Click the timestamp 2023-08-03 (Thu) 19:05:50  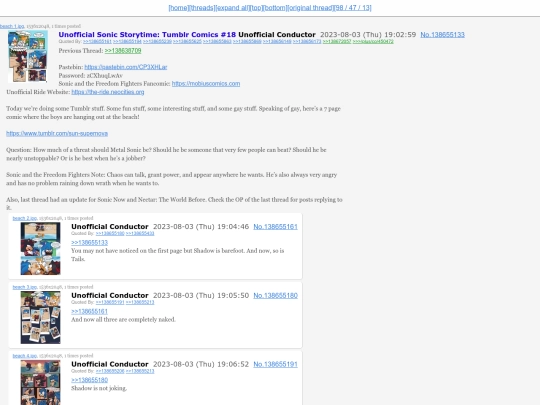click(201, 295)
